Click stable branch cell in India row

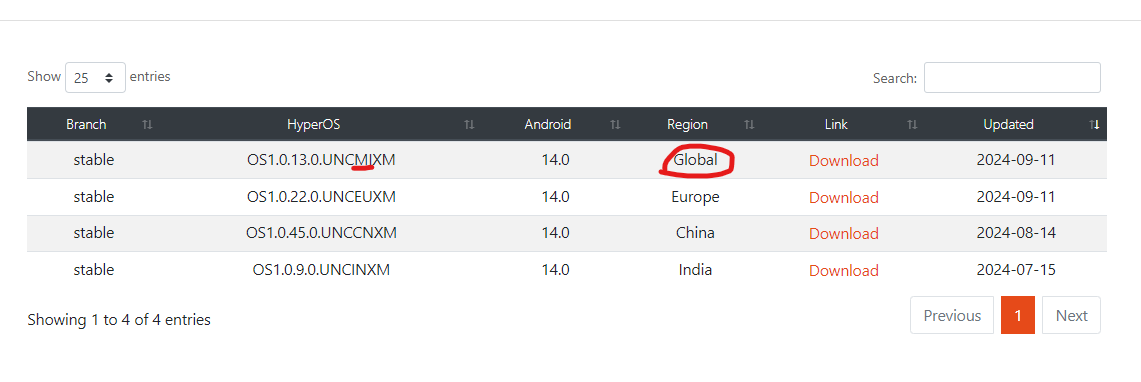pos(94,270)
